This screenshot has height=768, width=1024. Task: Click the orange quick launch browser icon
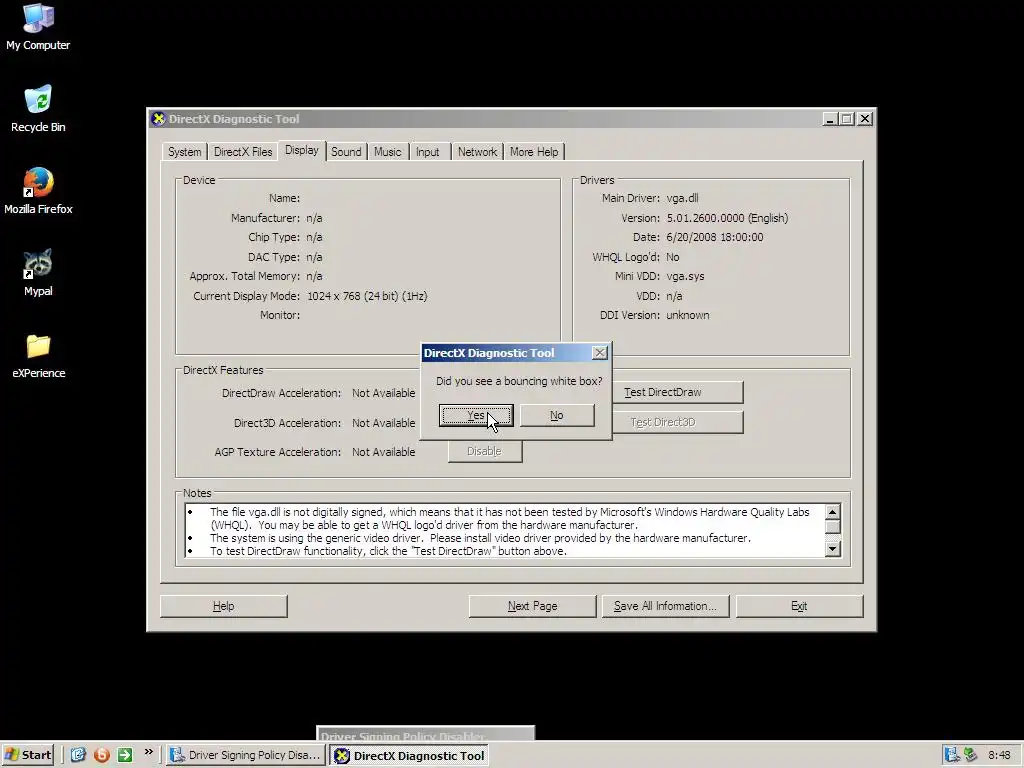tap(102, 755)
